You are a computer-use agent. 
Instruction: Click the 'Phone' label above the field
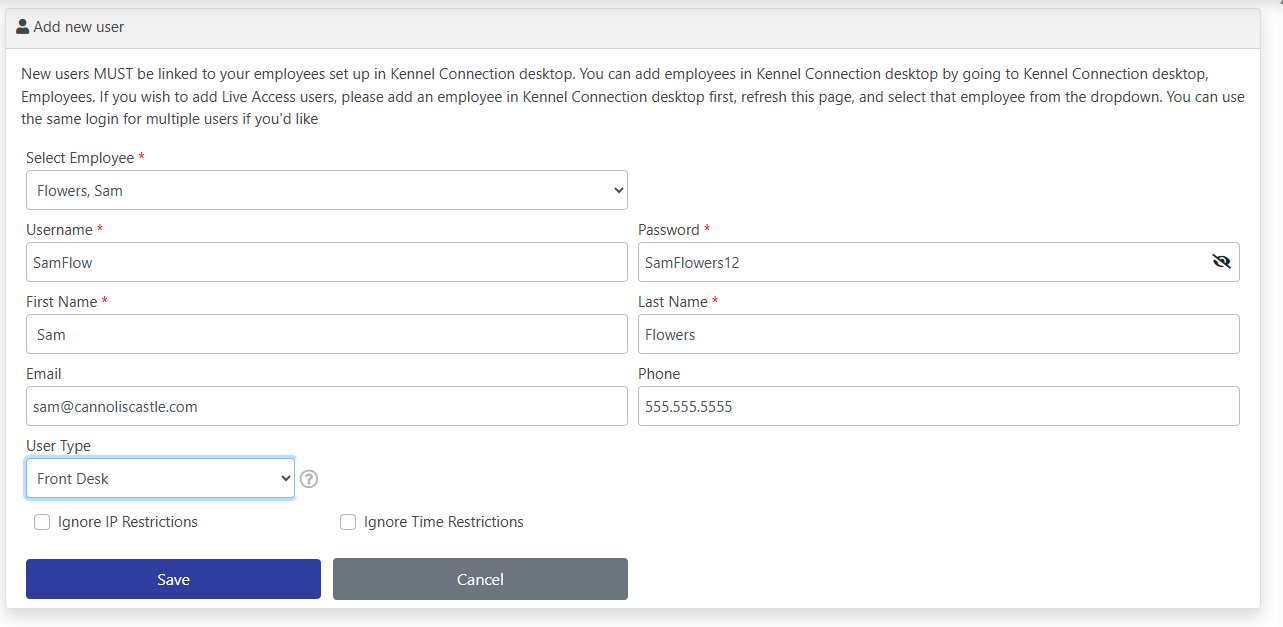(659, 374)
